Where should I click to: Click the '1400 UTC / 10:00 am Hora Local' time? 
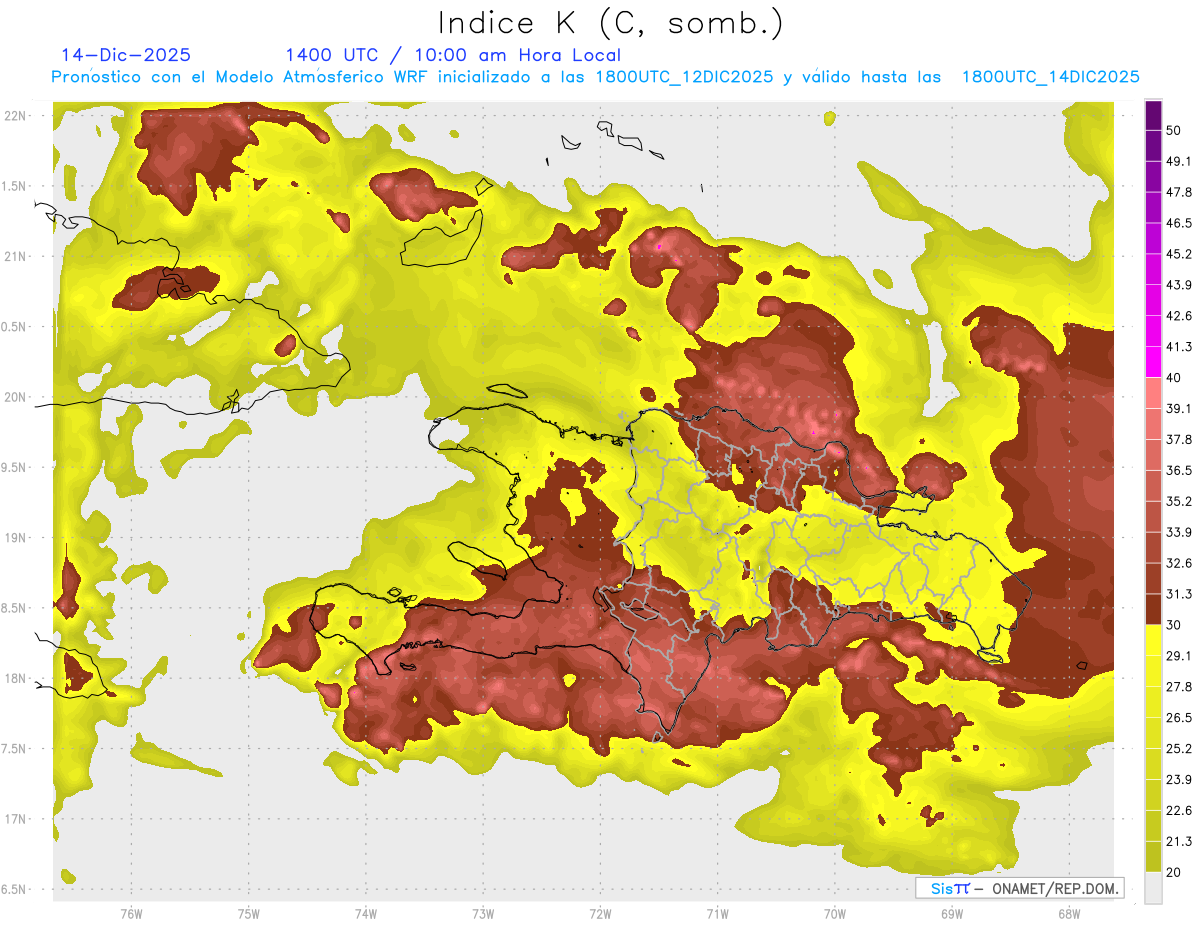coord(453,55)
